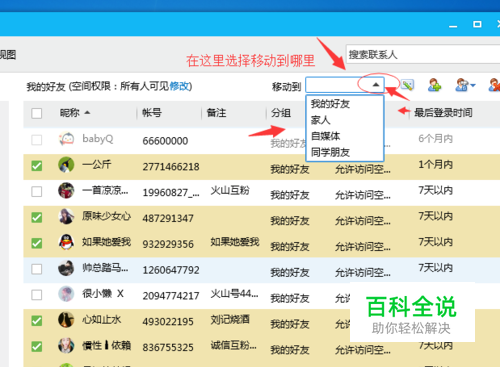
Task: Click account number 487291347
Action: point(168,218)
